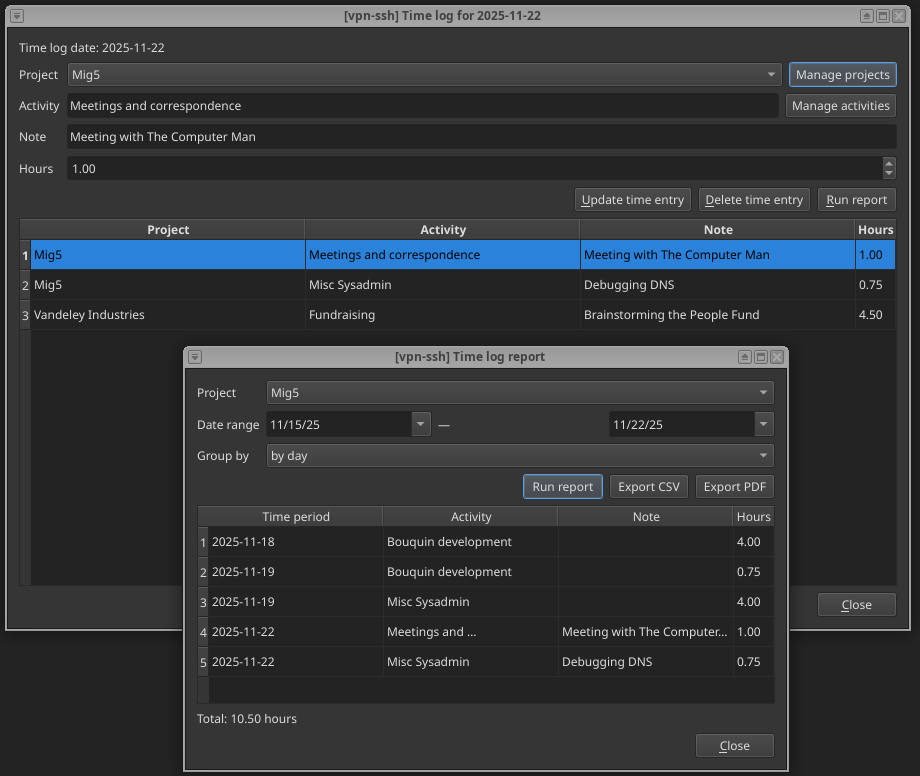Run report inside the report dialog
This screenshot has width=920, height=776.
[x=562, y=486]
